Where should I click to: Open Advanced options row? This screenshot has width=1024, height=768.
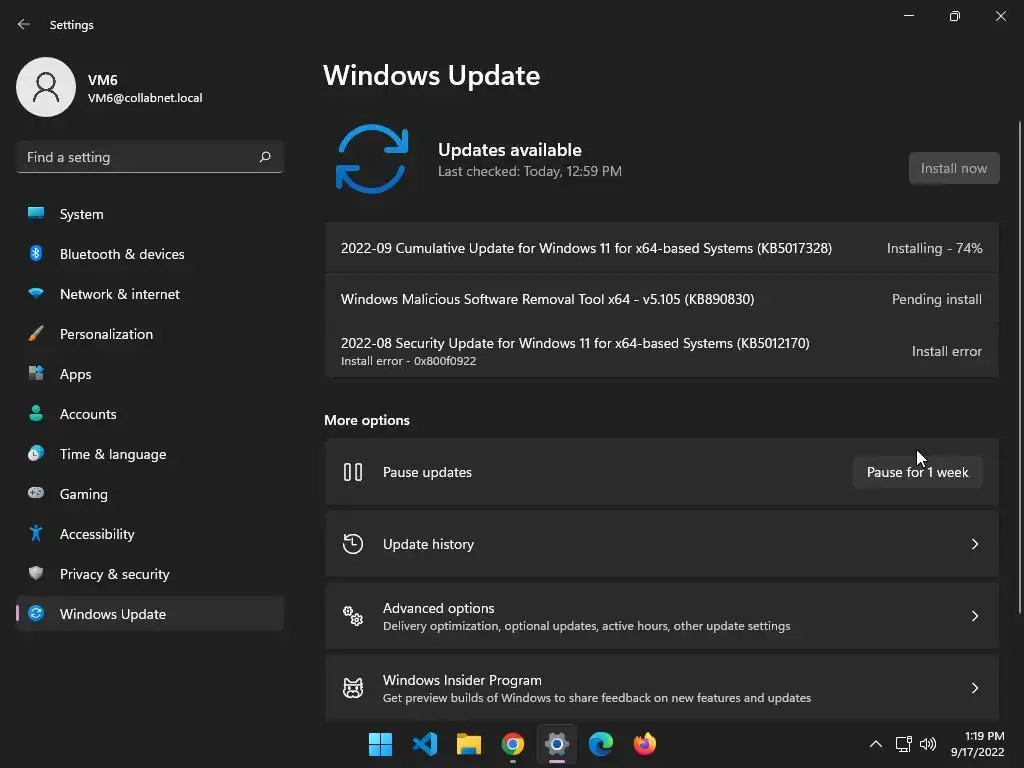(662, 616)
